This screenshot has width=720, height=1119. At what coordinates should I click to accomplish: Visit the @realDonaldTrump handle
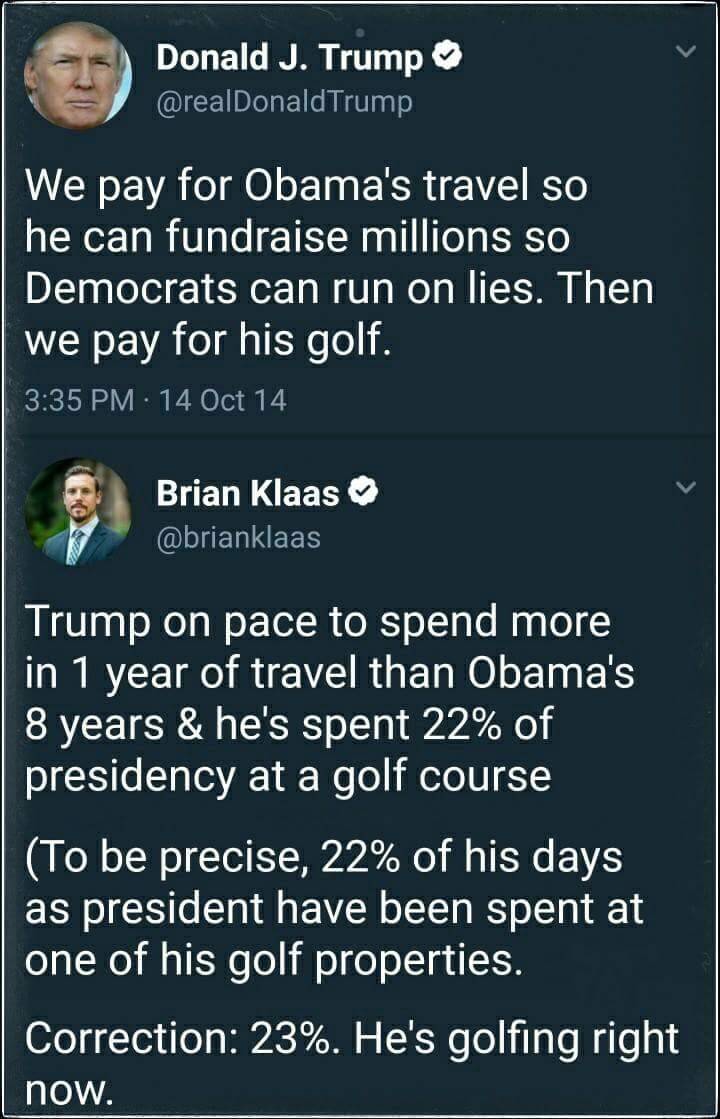point(284,101)
